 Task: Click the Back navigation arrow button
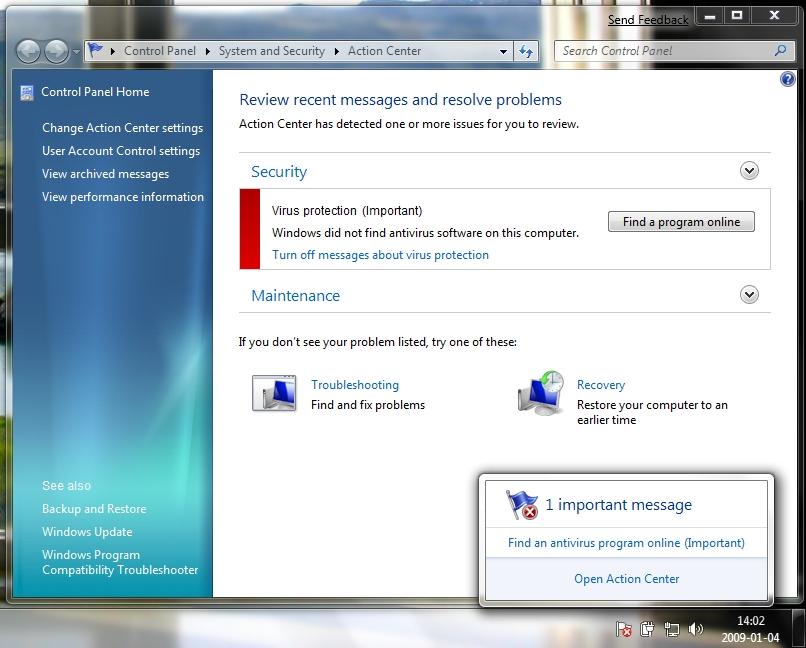coord(30,51)
